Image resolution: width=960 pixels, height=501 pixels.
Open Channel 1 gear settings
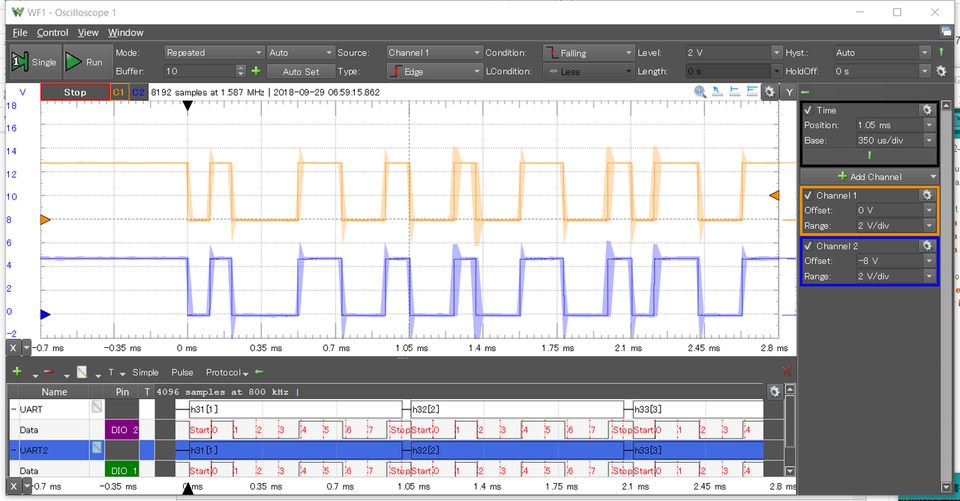point(927,195)
